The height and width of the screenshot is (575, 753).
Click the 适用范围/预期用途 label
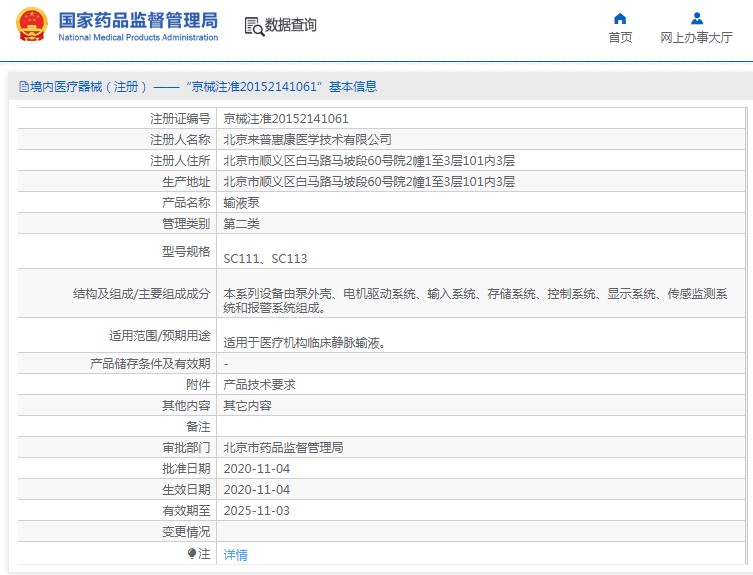[x=159, y=335]
